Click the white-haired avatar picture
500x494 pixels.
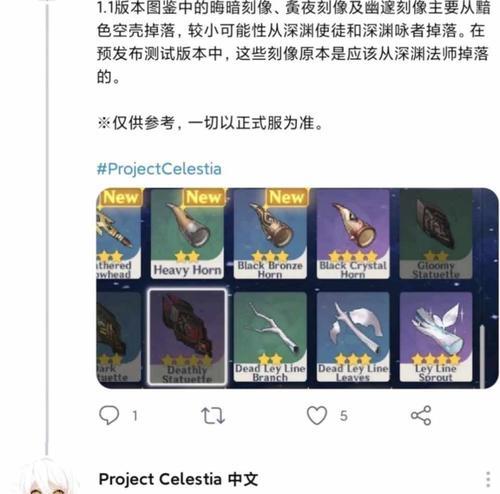46,477
